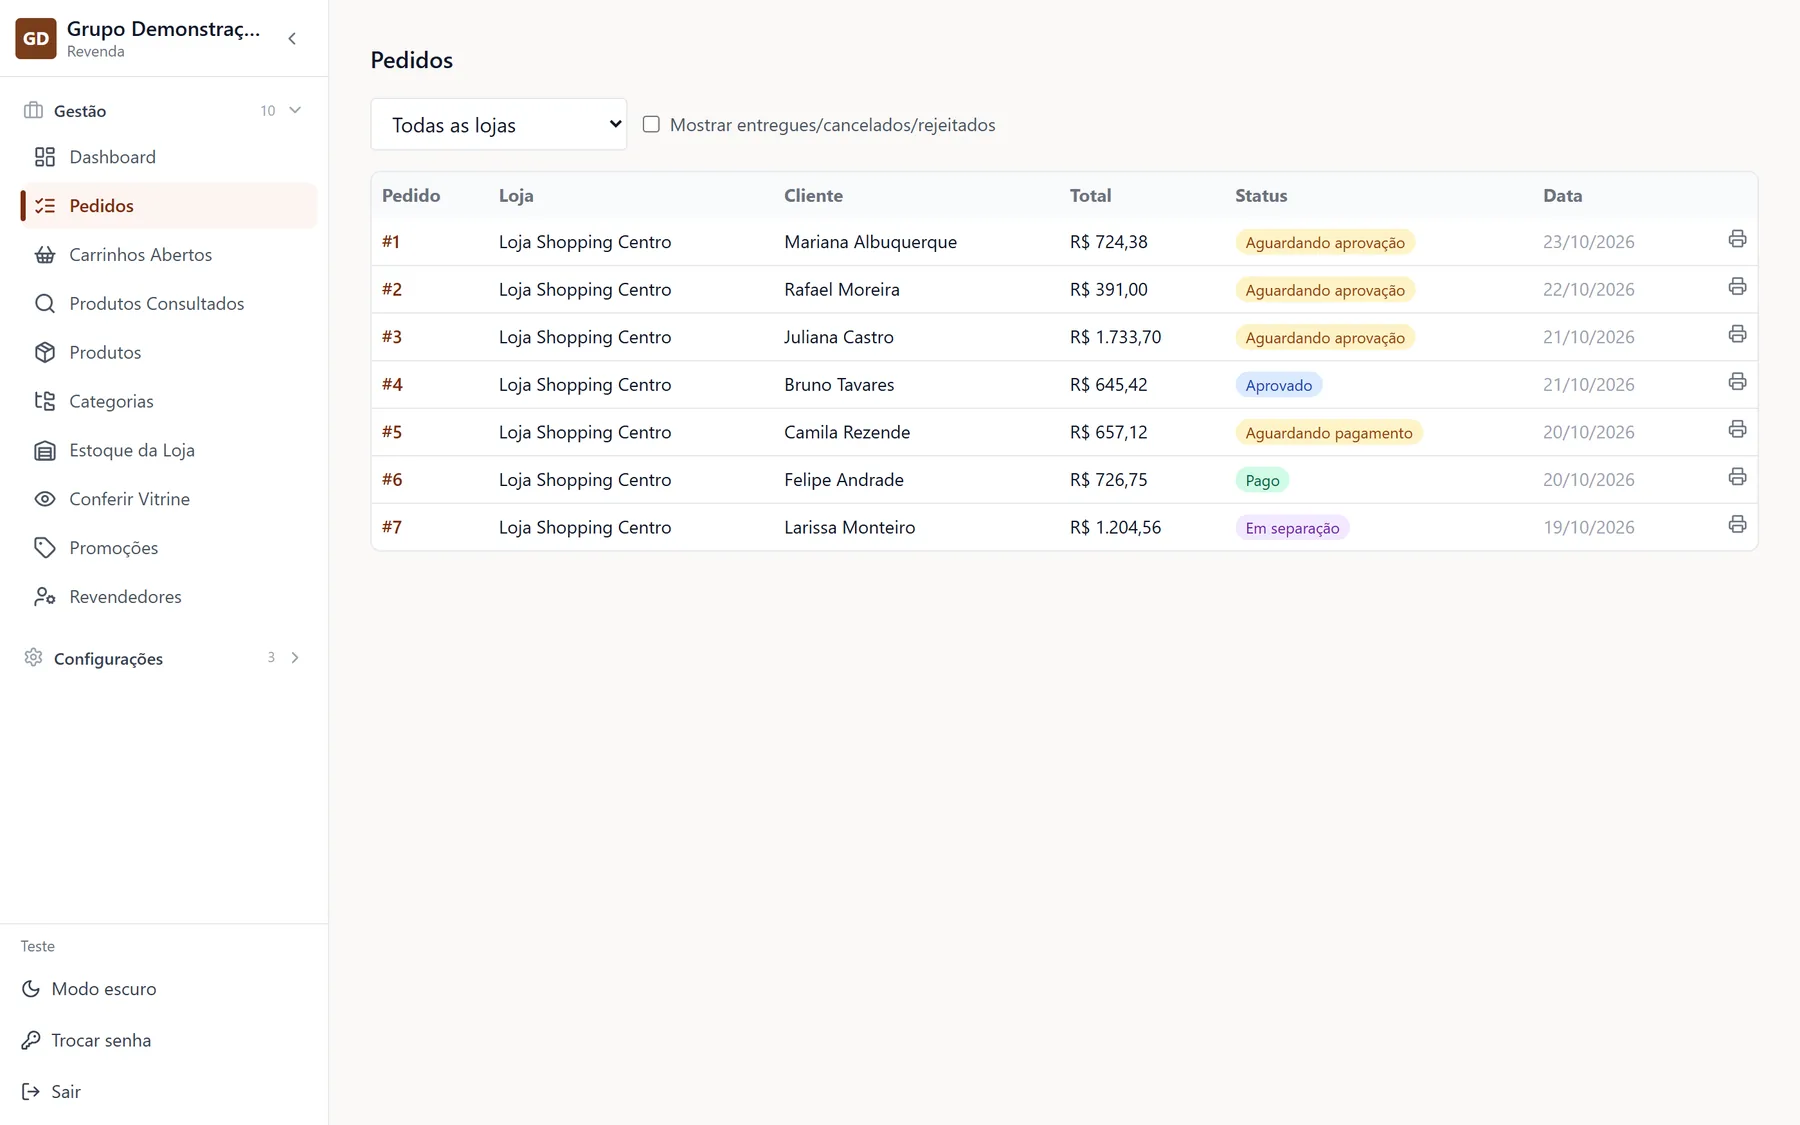Click the printer icon for order #5
1800x1125 pixels.
tap(1737, 429)
